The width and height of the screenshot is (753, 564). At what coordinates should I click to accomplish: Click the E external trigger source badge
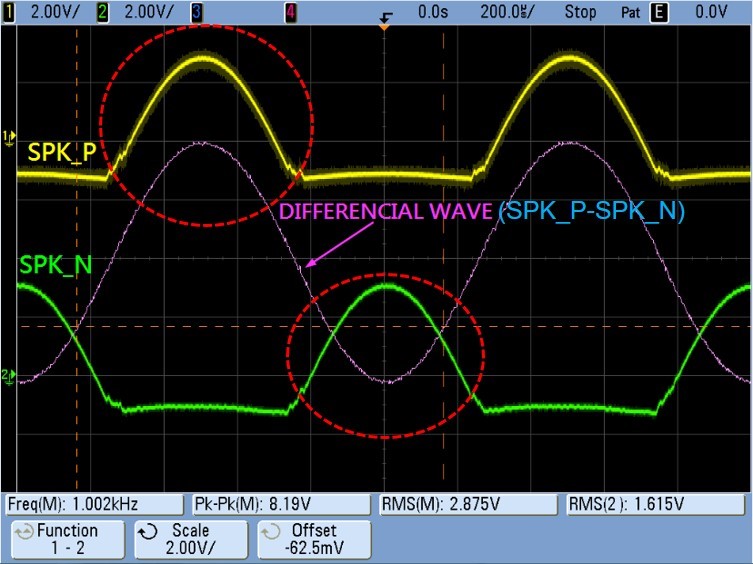658,12
